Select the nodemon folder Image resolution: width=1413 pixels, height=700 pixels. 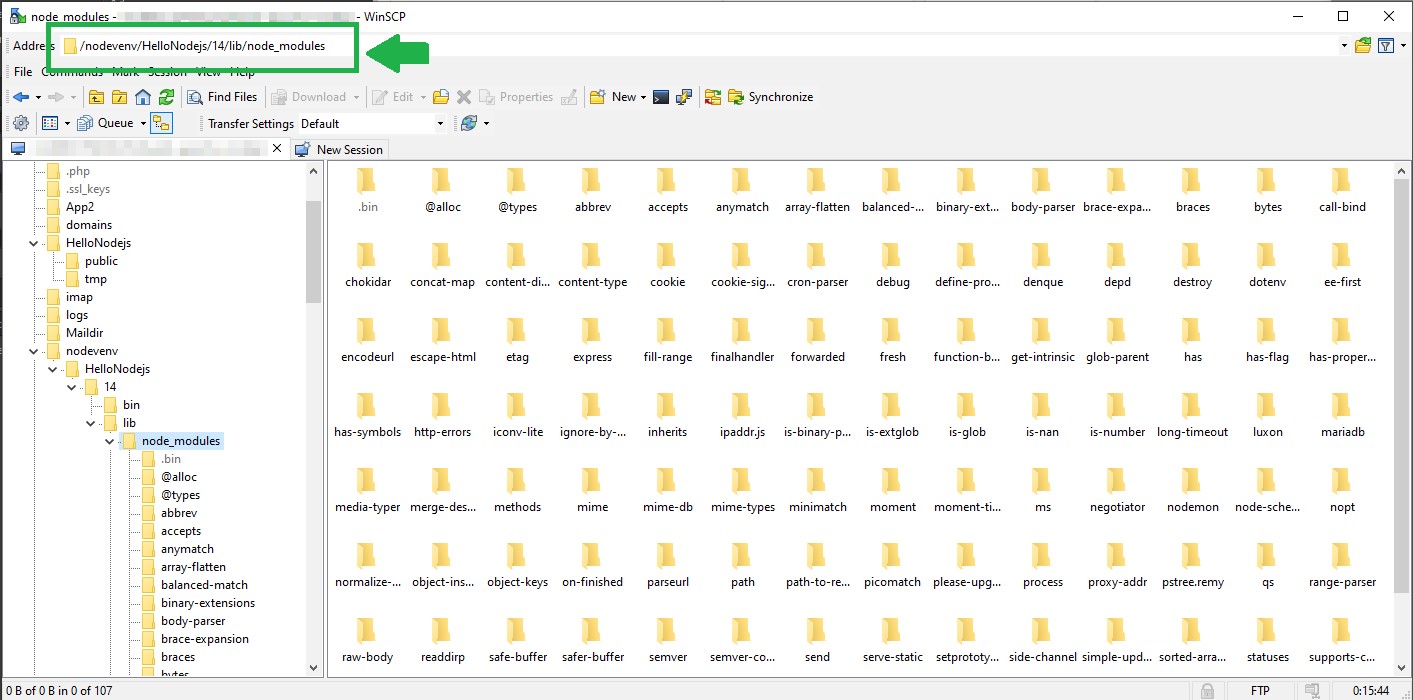point(1192,491)
